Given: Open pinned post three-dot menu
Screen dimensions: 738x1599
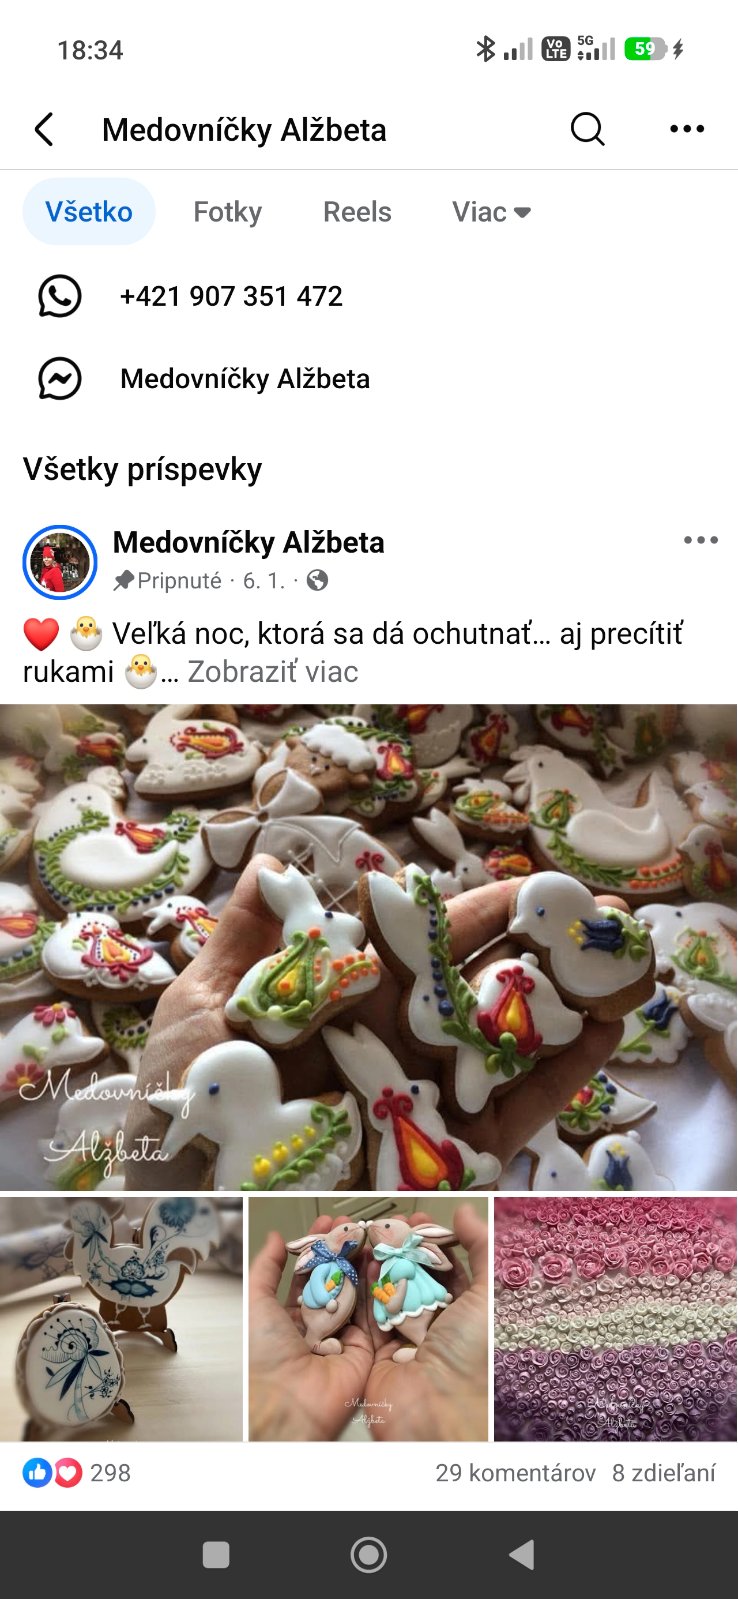Looking at the screenshot, I should click(701, 540).
